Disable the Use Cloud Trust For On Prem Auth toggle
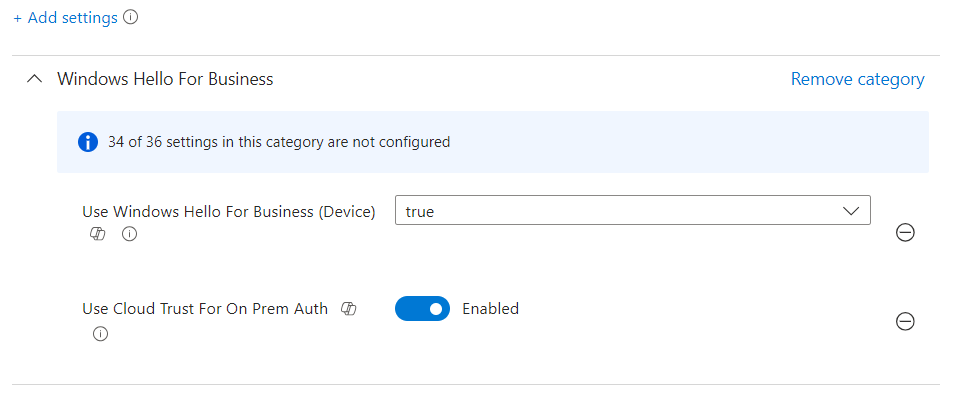960x407 pixels. (422, 308)
